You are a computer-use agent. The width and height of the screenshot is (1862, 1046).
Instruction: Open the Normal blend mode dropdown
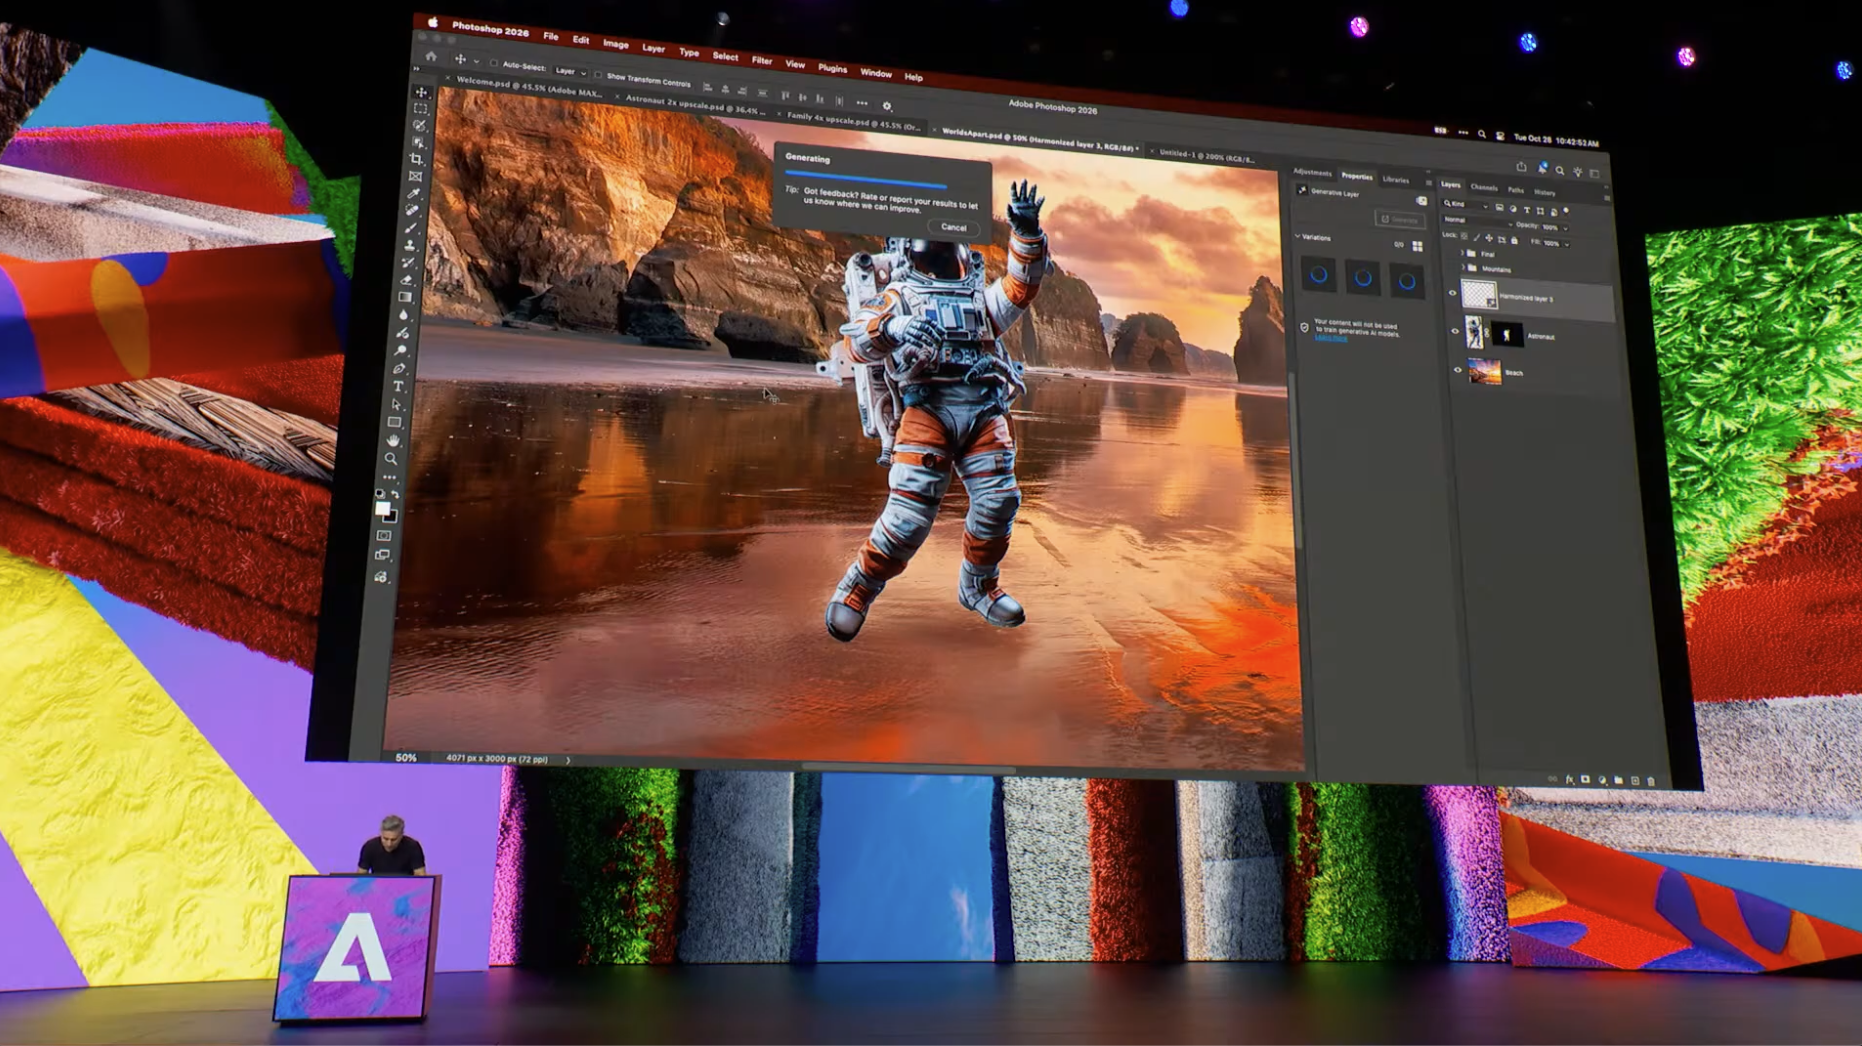(1476, 221)
